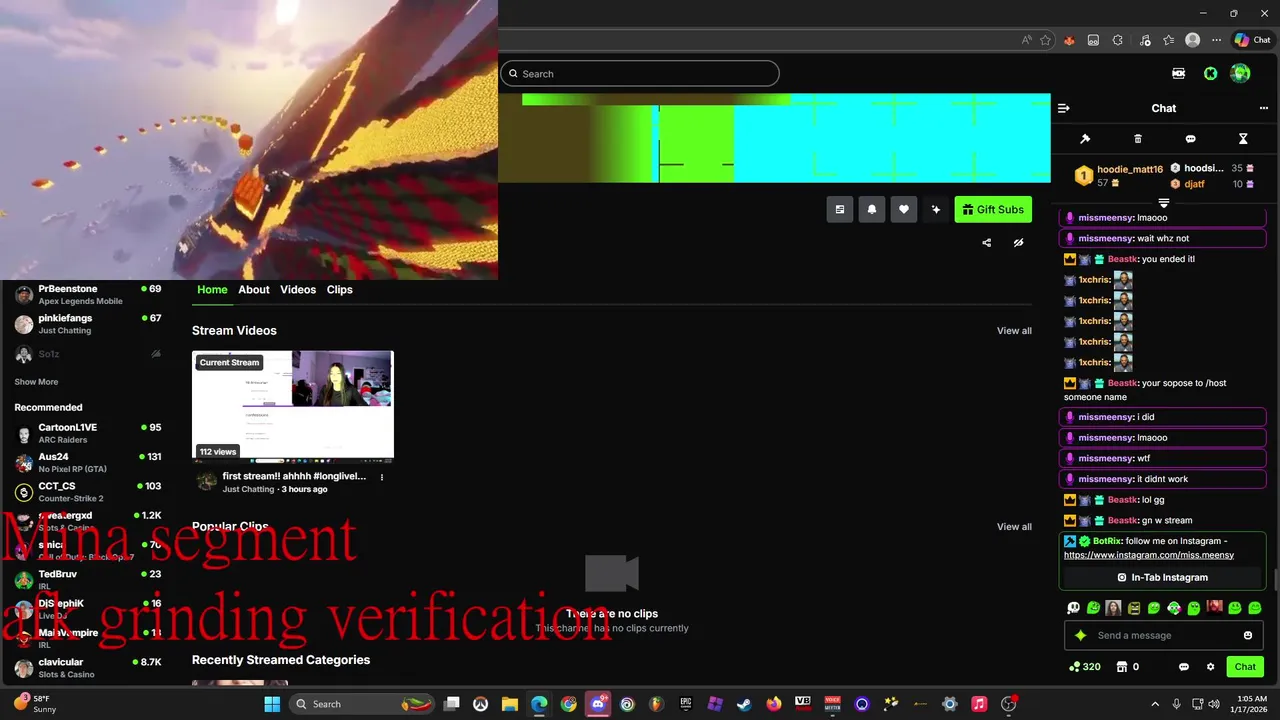Viewport: 1280px width, 720px height.
Task: Toggle the crossed-out eye hide icon
Action: coord(1018,242)
